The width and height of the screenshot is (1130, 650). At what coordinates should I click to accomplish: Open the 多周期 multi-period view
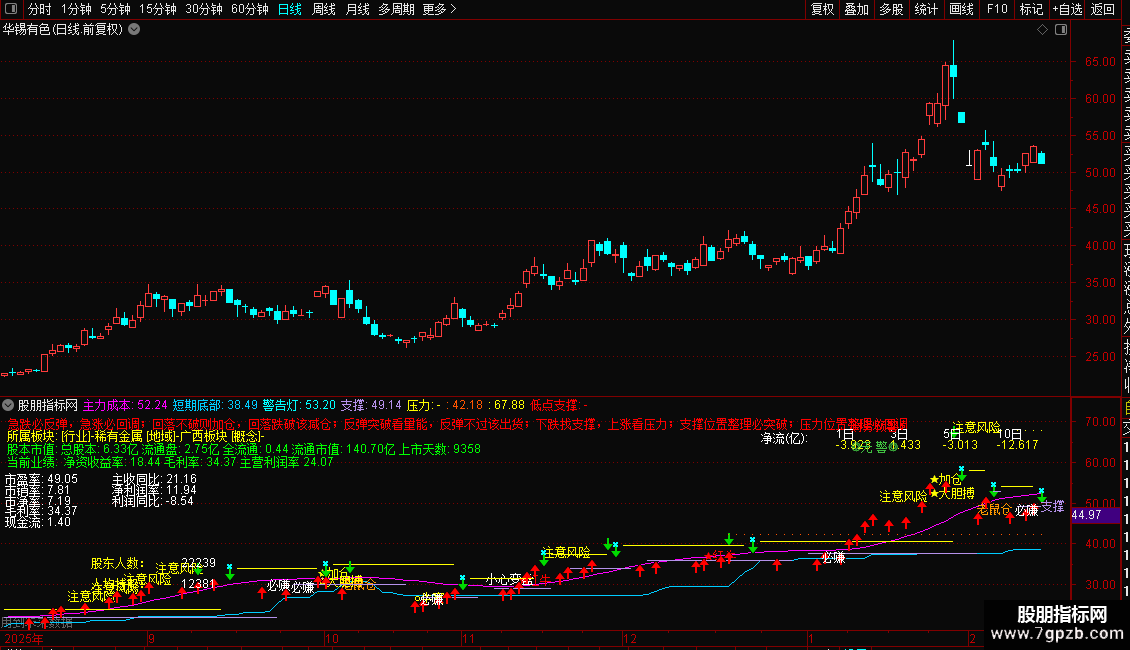[x=396, y=9]
